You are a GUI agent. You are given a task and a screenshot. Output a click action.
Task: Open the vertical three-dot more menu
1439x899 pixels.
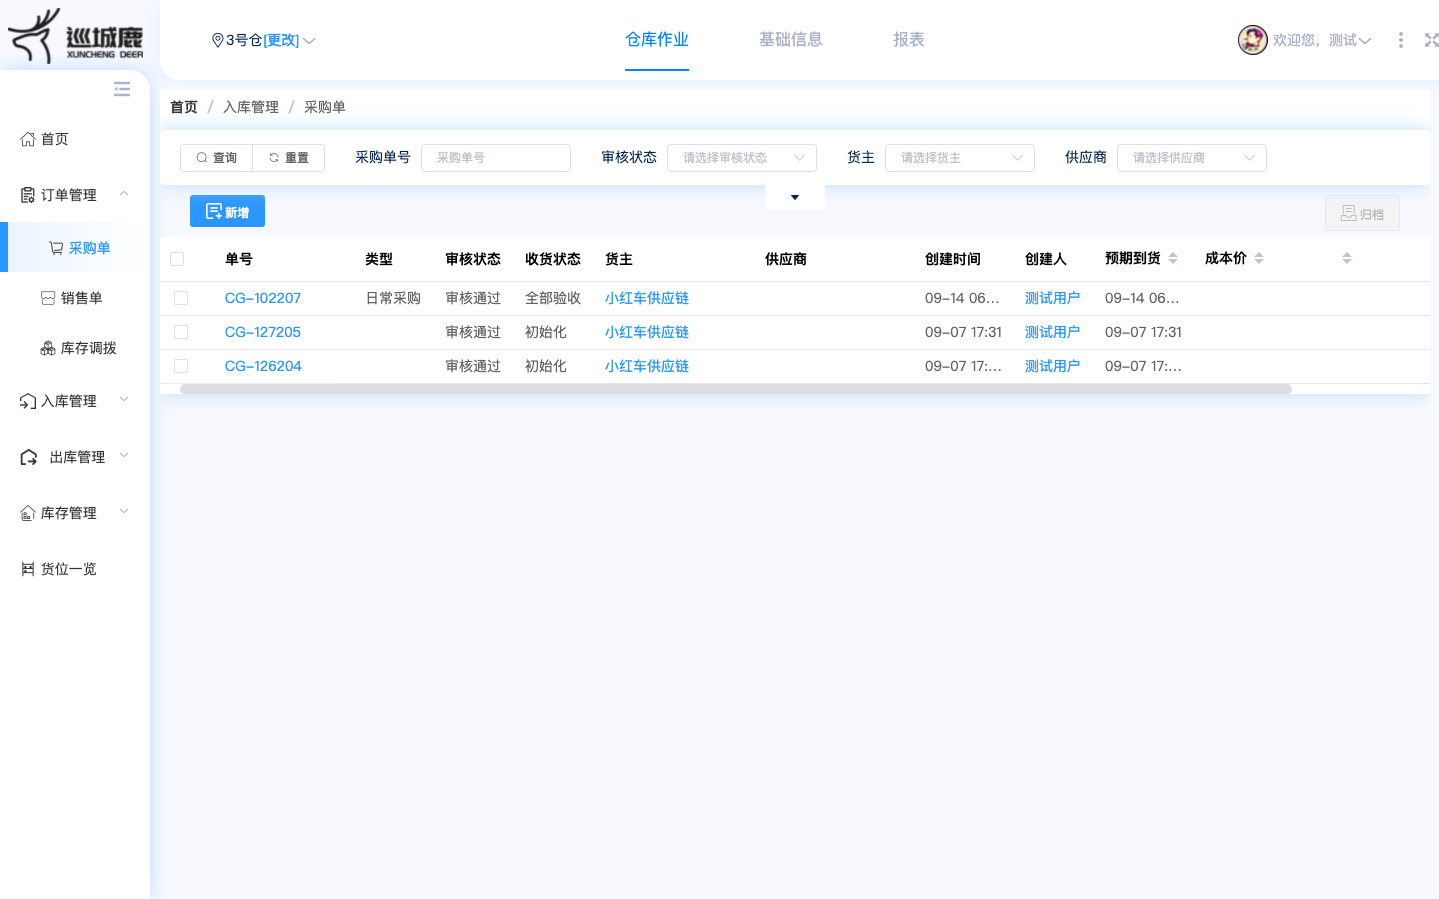tap(1400, 40)
